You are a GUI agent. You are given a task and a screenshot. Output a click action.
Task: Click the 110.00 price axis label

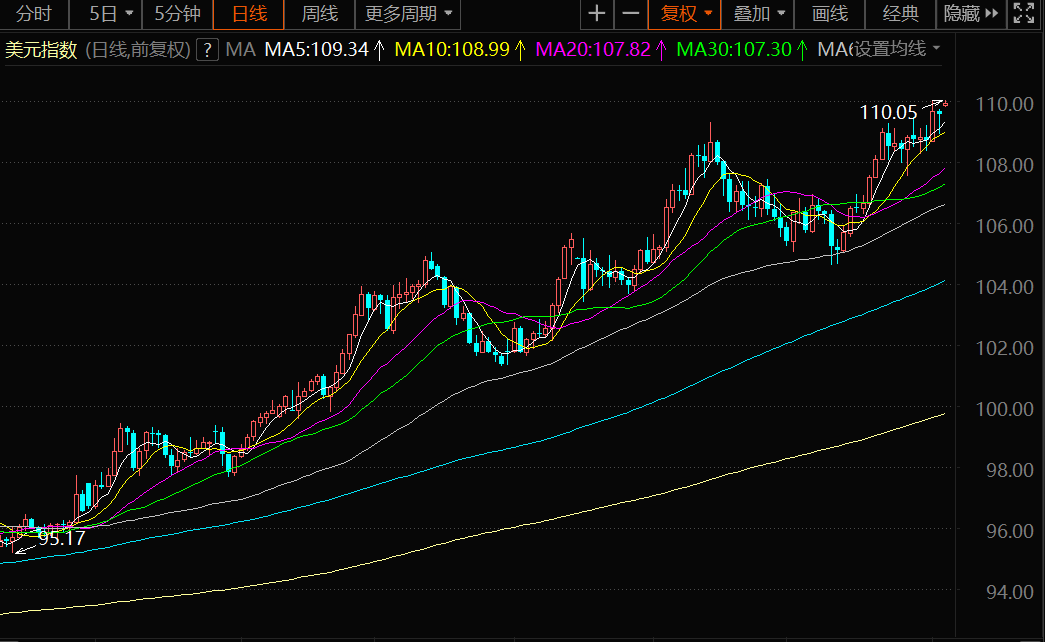[1004, 104]
